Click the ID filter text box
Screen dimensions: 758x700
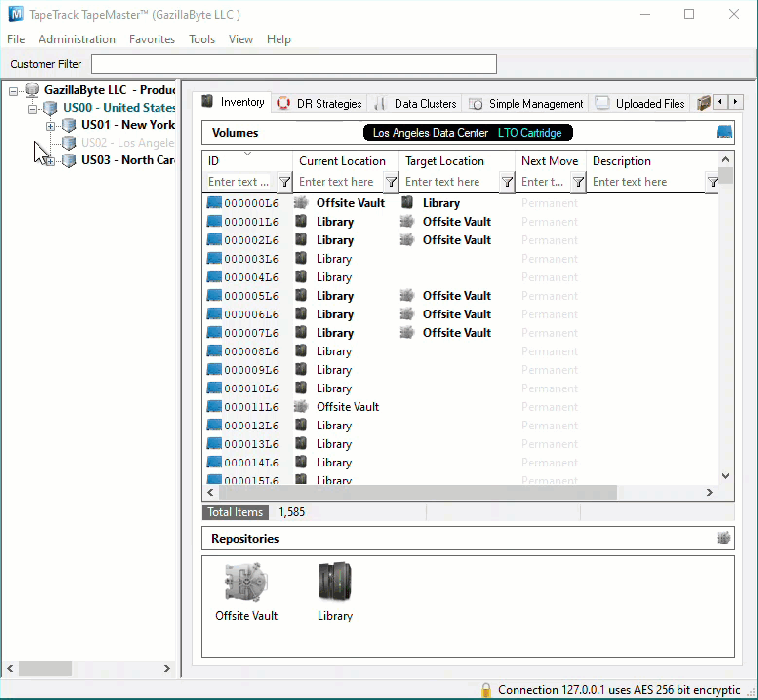click(241, 182)
